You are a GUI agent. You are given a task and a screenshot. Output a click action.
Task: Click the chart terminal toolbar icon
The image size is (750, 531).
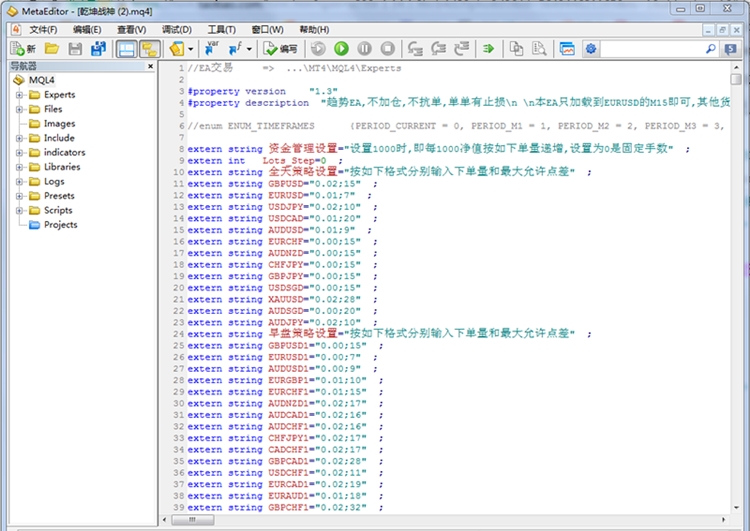click(567, 49)
